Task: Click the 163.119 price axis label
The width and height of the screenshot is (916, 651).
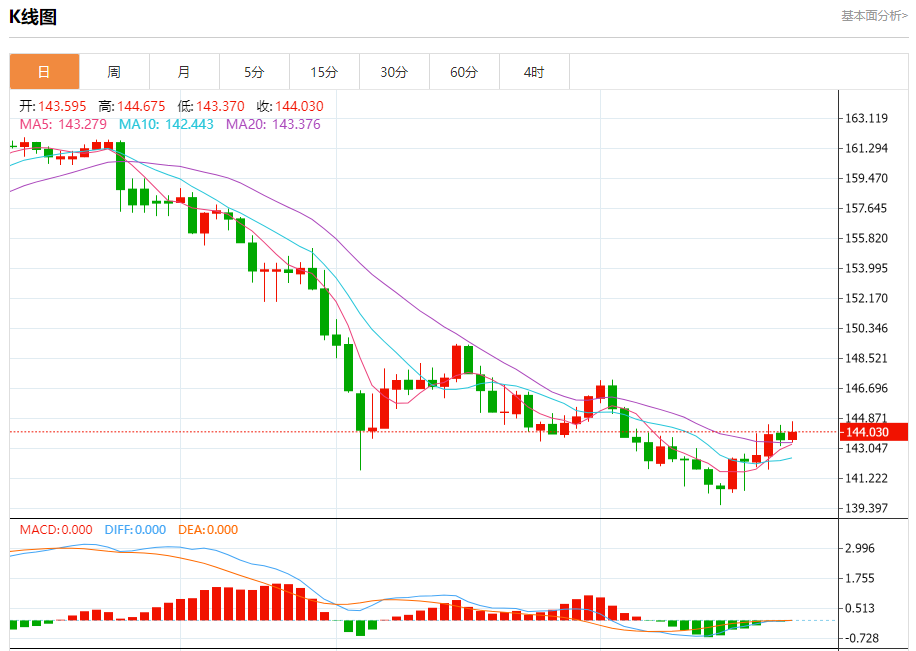Action: point(866,119)
